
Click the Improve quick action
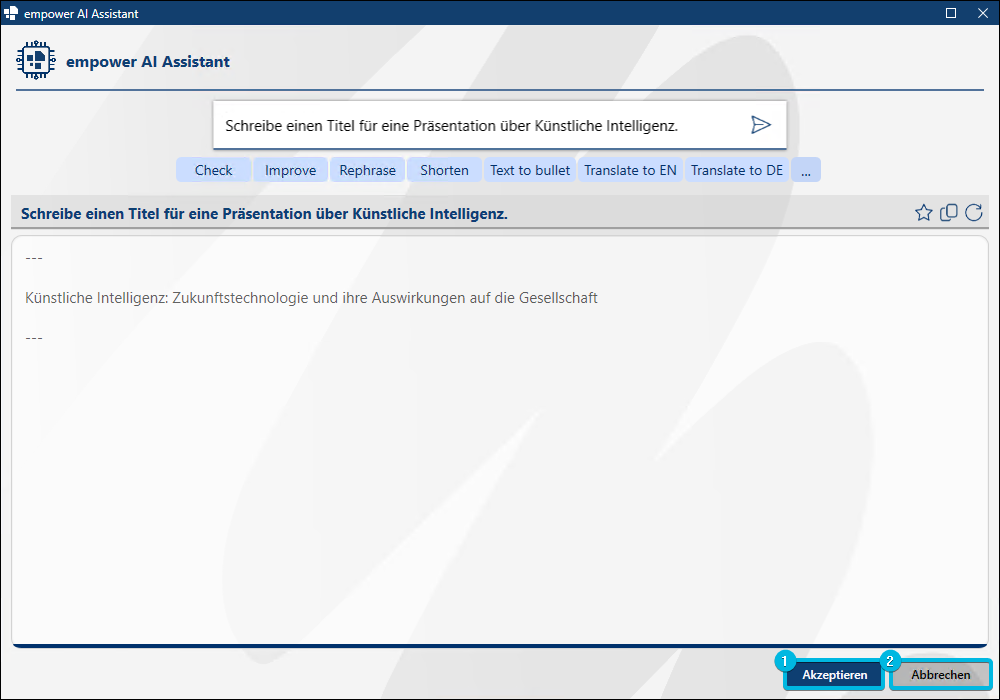point(290,170)
